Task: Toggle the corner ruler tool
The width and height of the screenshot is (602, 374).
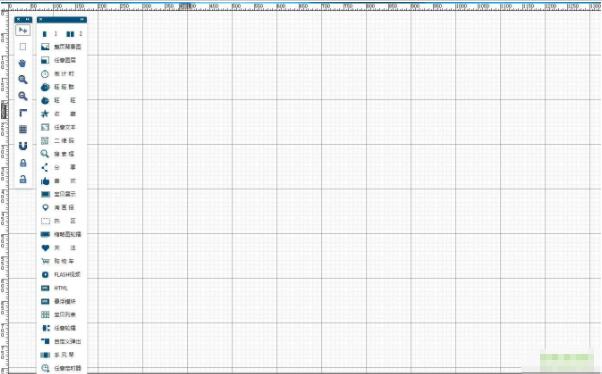Action: point(23,113)
